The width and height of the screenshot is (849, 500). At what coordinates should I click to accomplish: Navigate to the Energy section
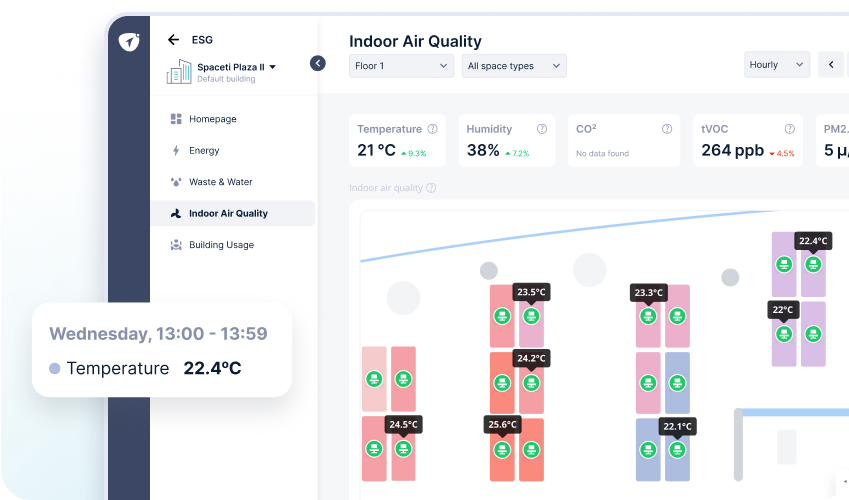pos(204,151)
